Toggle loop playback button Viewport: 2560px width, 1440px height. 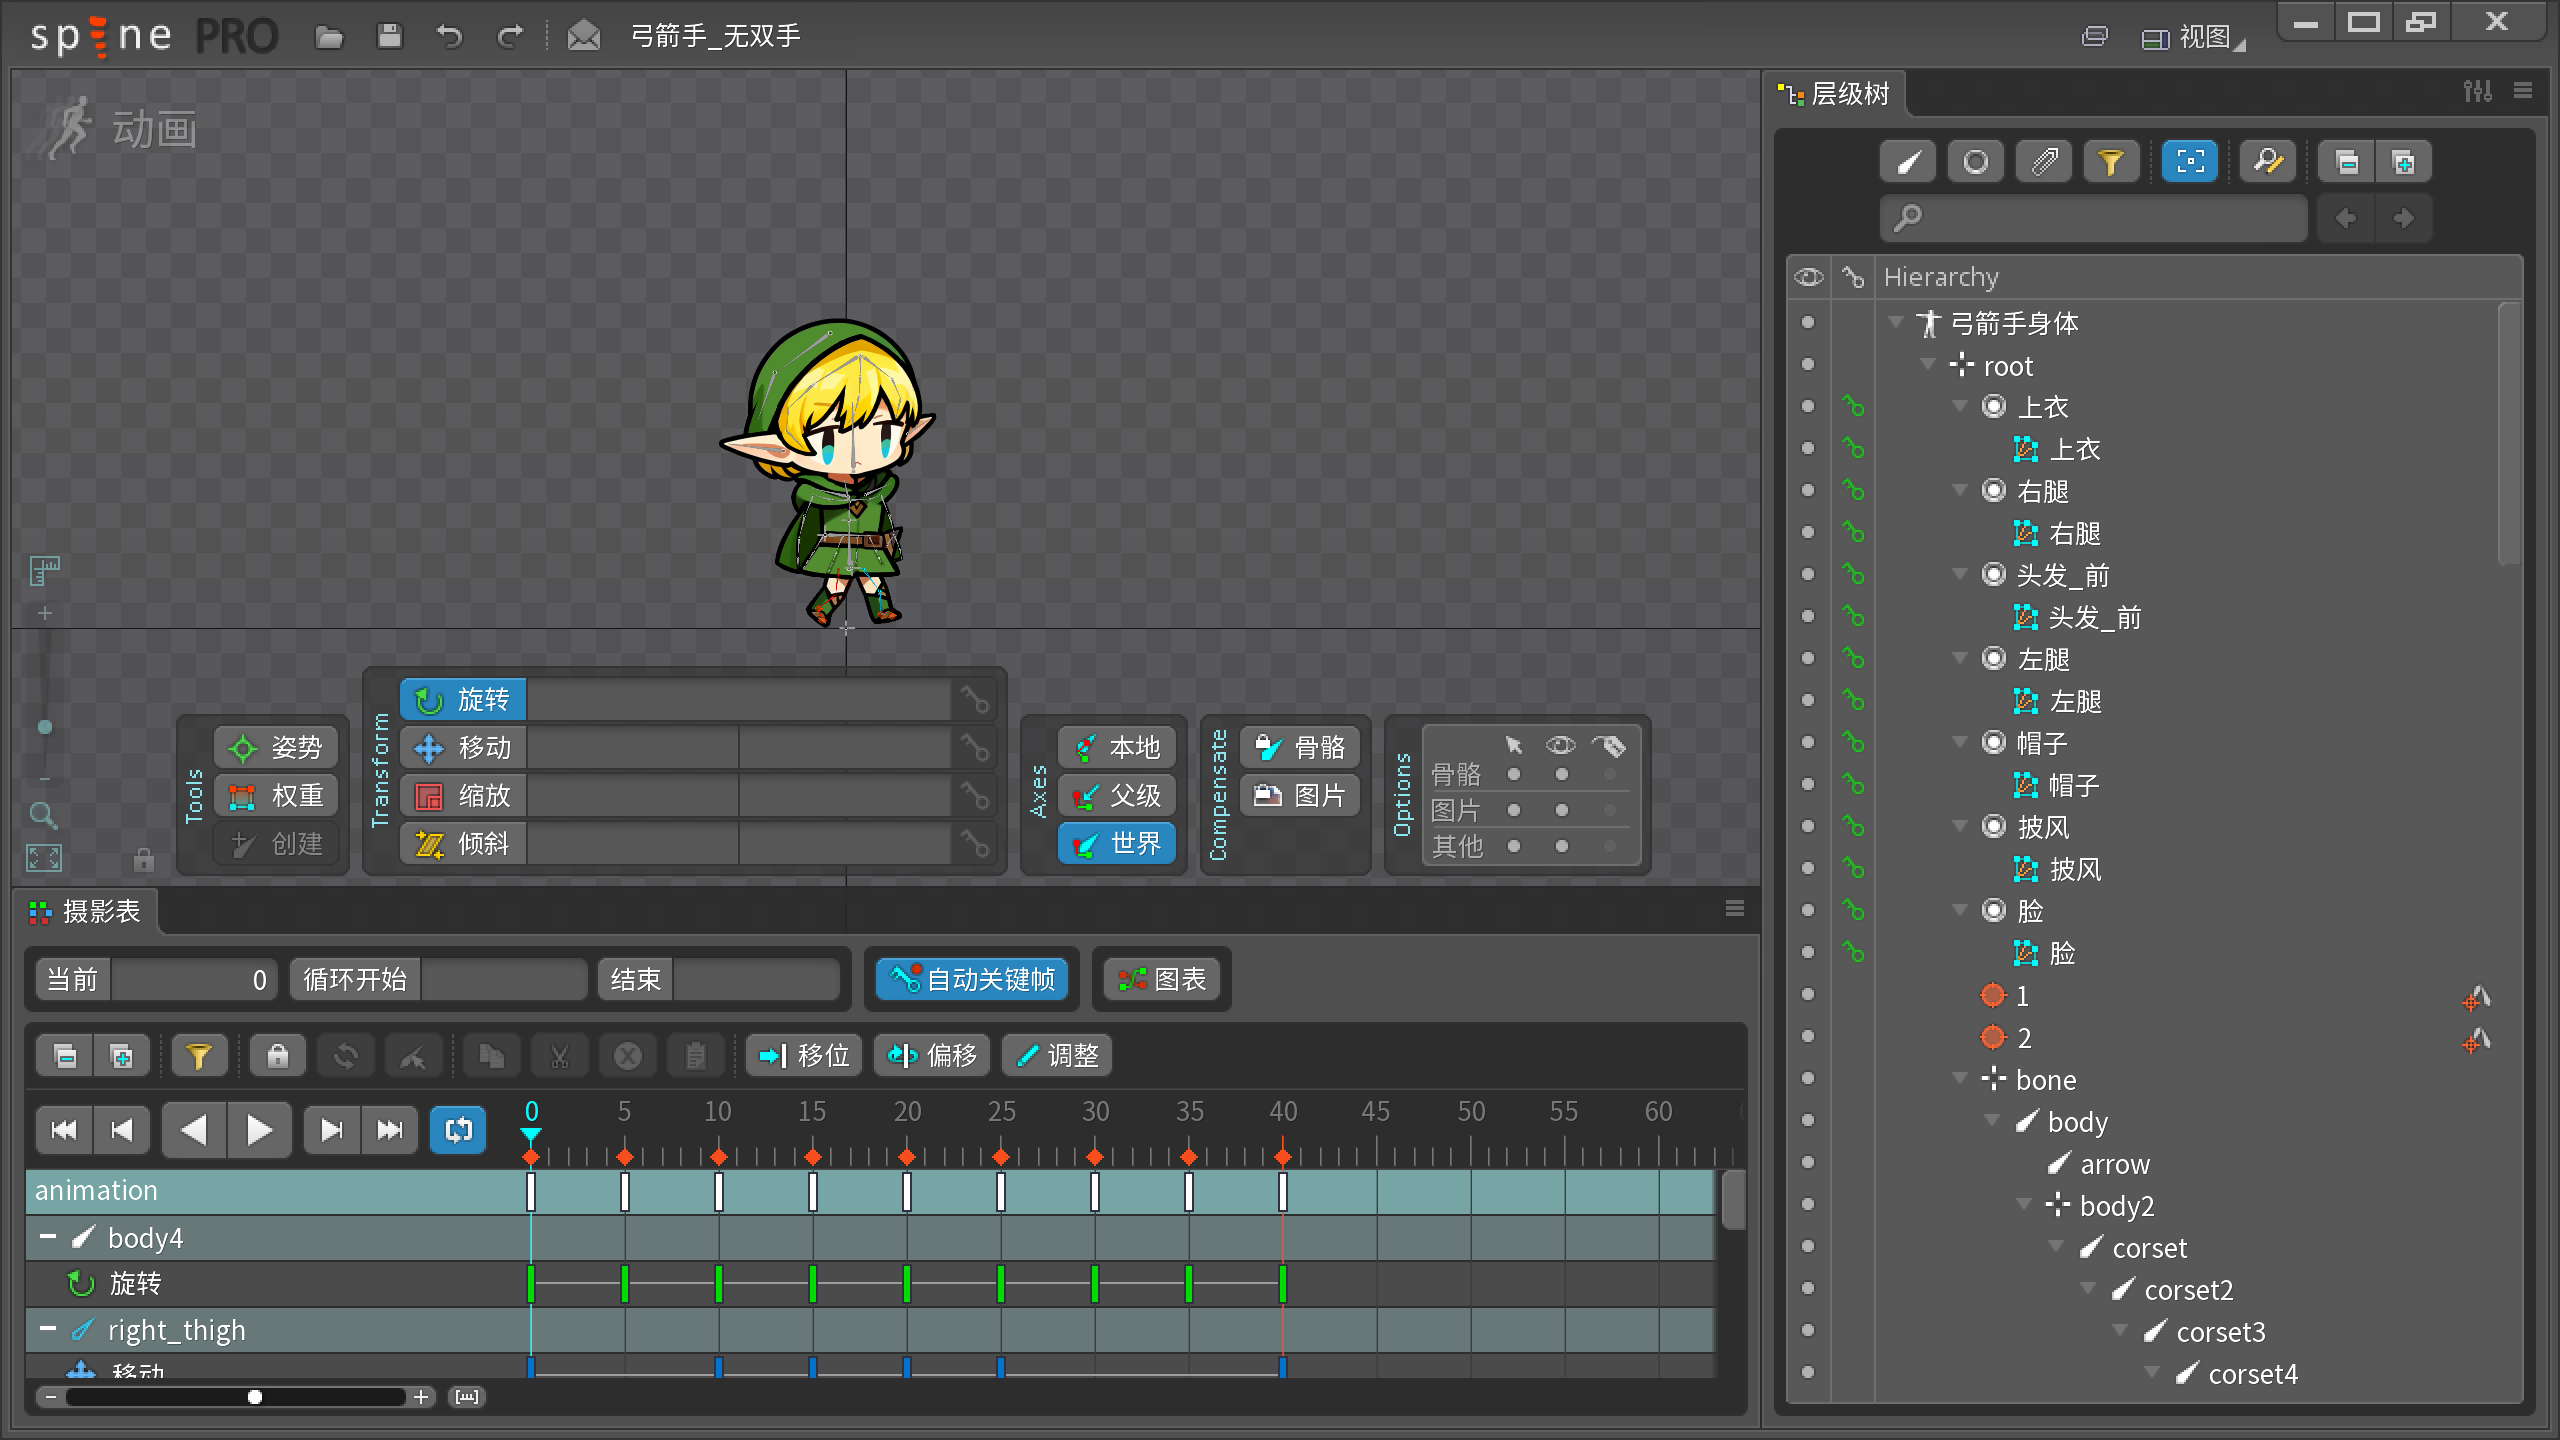click(x=458, y=1130)
